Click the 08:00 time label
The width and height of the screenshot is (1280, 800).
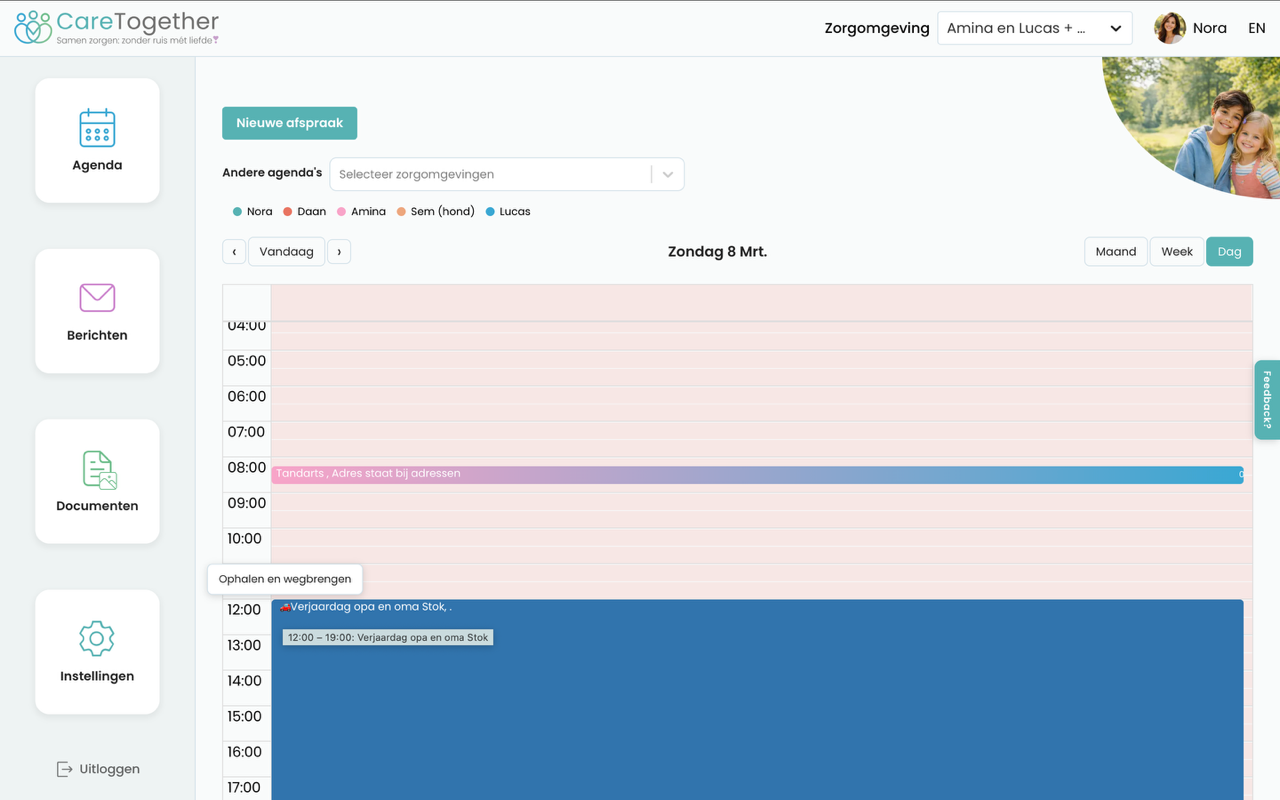coord(246,468)
